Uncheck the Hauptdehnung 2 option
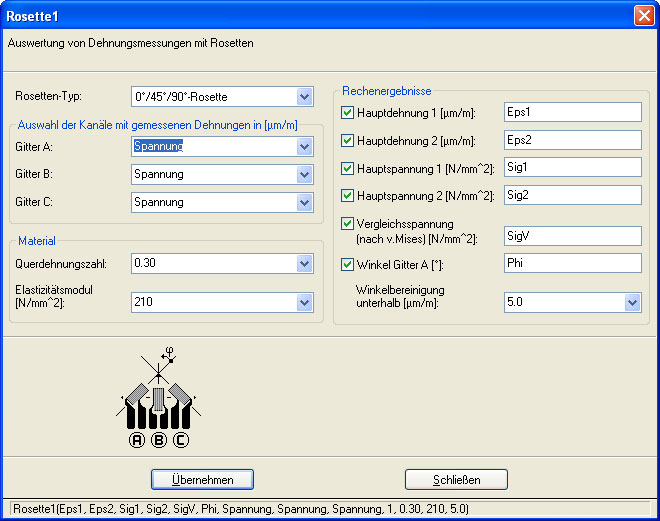Image resolution: width=660 pixels, height=521 pixels. click(348, 141)
